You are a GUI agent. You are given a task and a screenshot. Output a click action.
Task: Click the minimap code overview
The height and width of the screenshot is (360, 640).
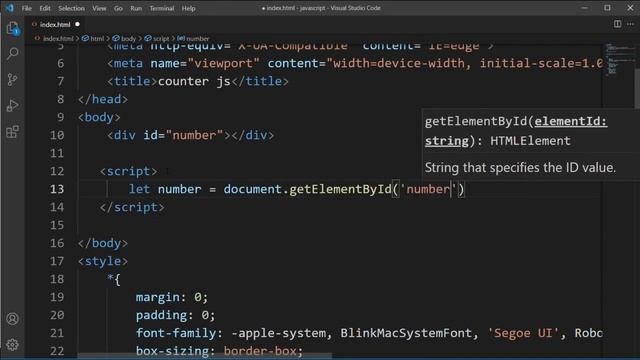point(620,60)
